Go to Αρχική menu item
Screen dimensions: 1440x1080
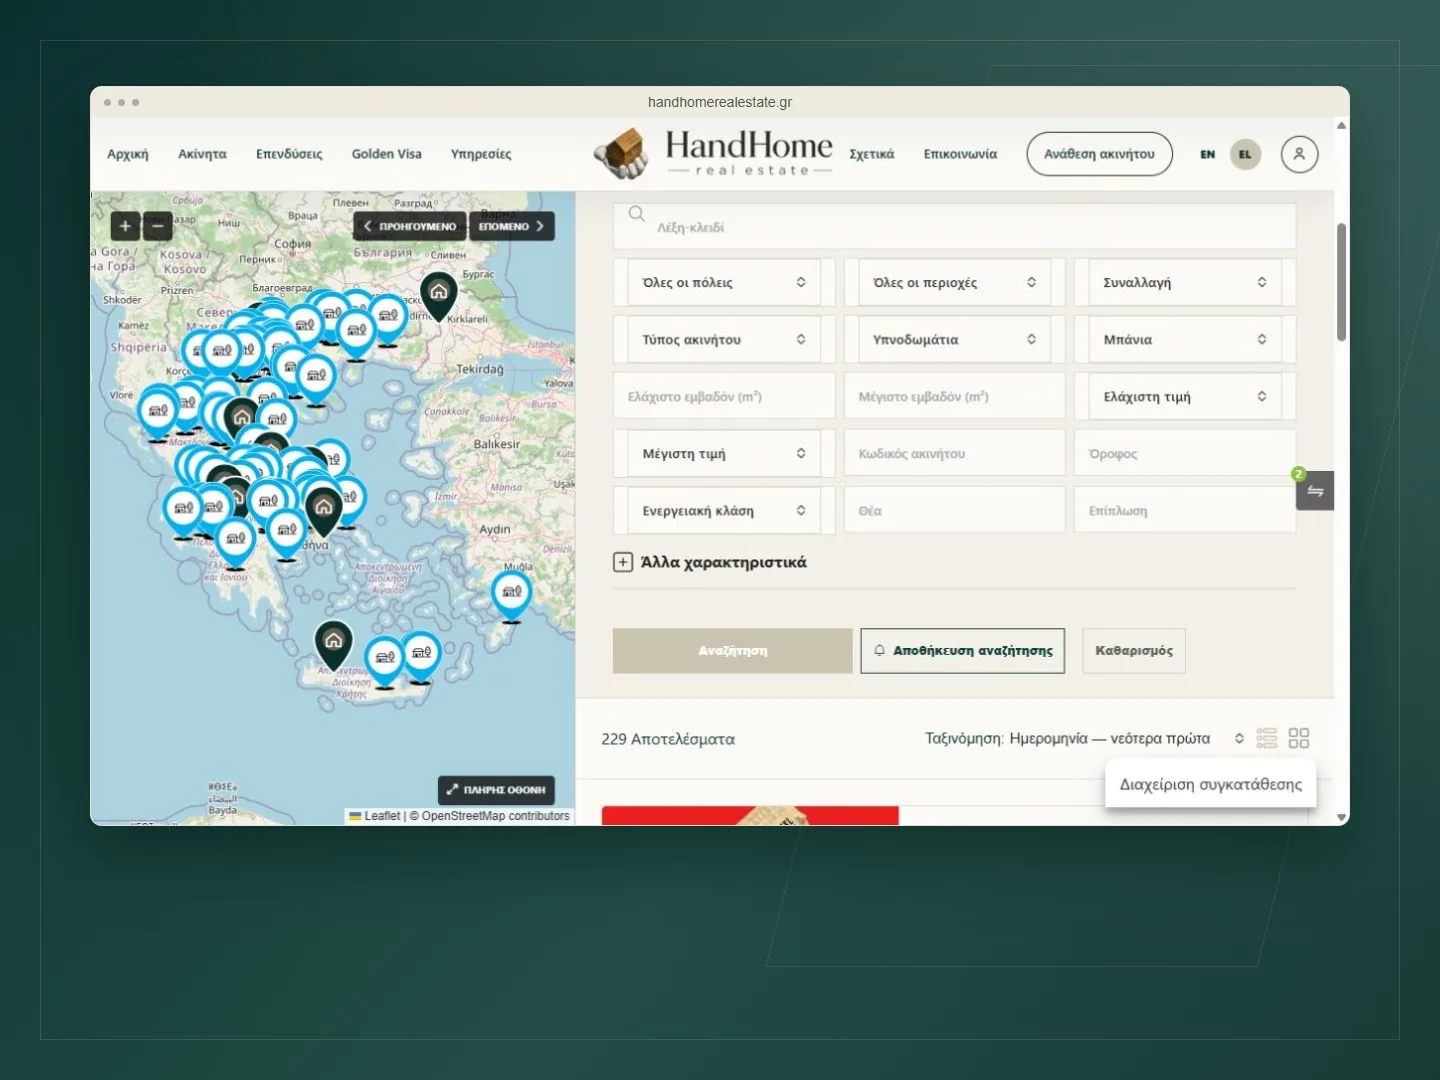pyautogui.click(x=128, y=154)
